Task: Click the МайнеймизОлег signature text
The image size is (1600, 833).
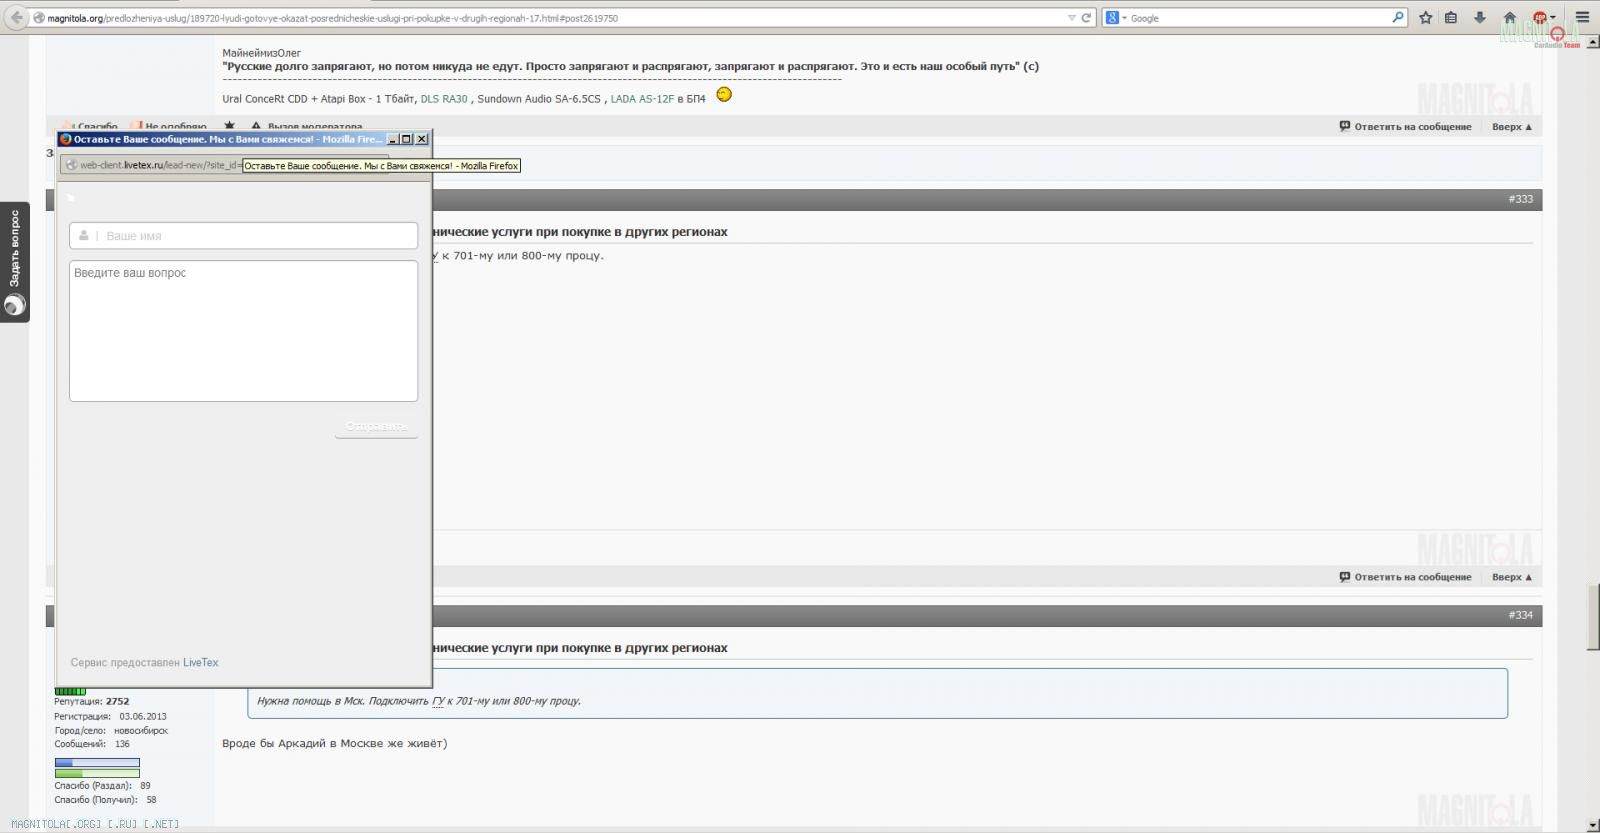Action: 261,53
